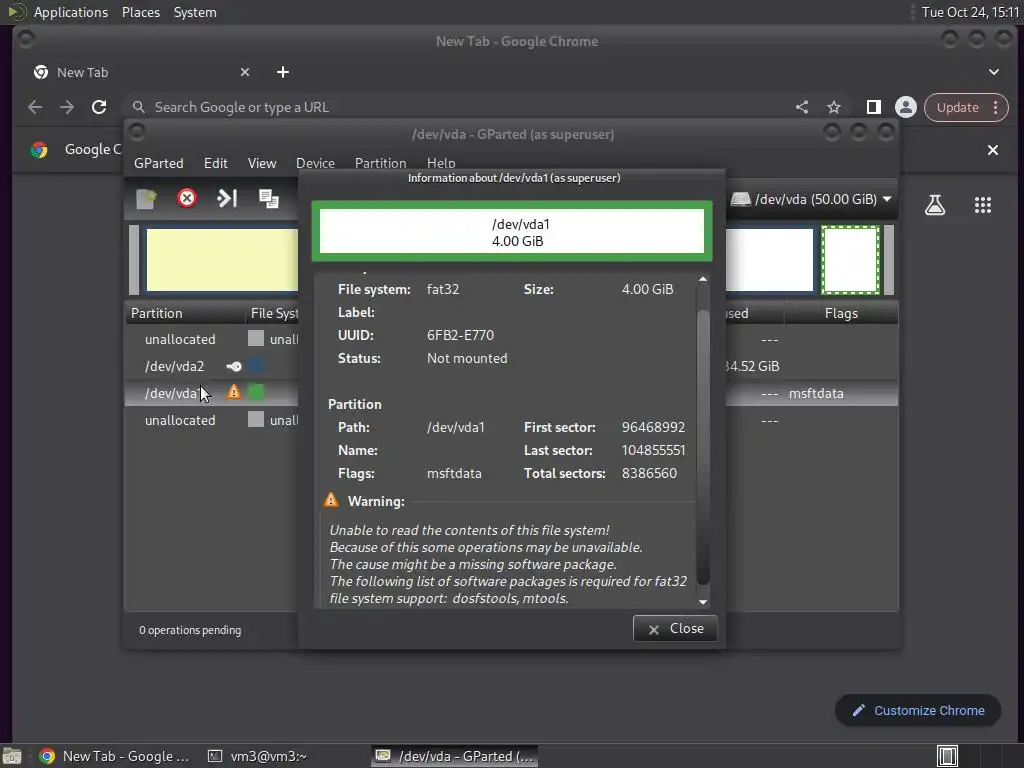This screenshot has height=768, width=1024.
Task: Click the Partition column header
Action: click(185, 313)
